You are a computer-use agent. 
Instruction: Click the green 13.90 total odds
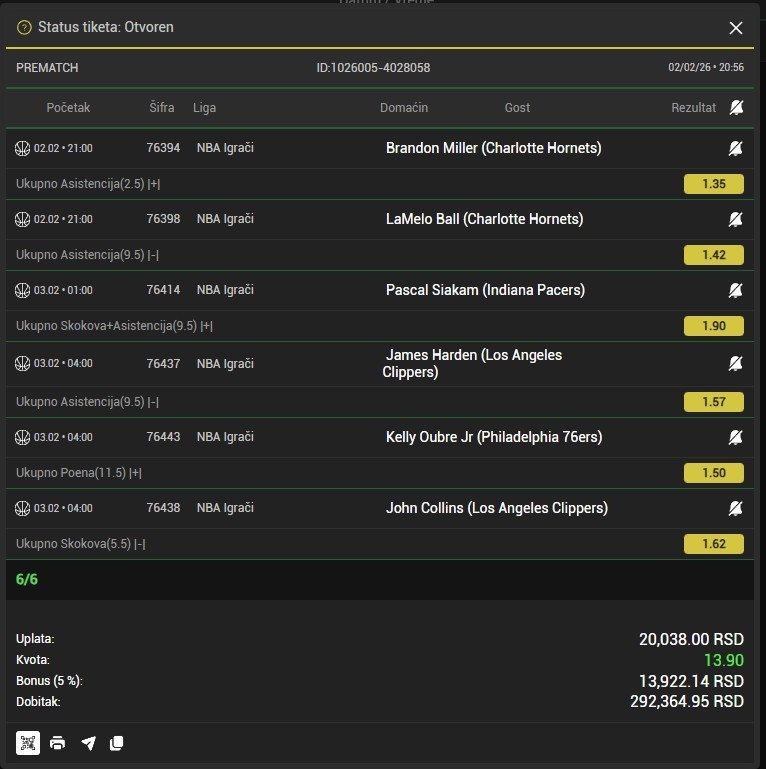(723, 660)
